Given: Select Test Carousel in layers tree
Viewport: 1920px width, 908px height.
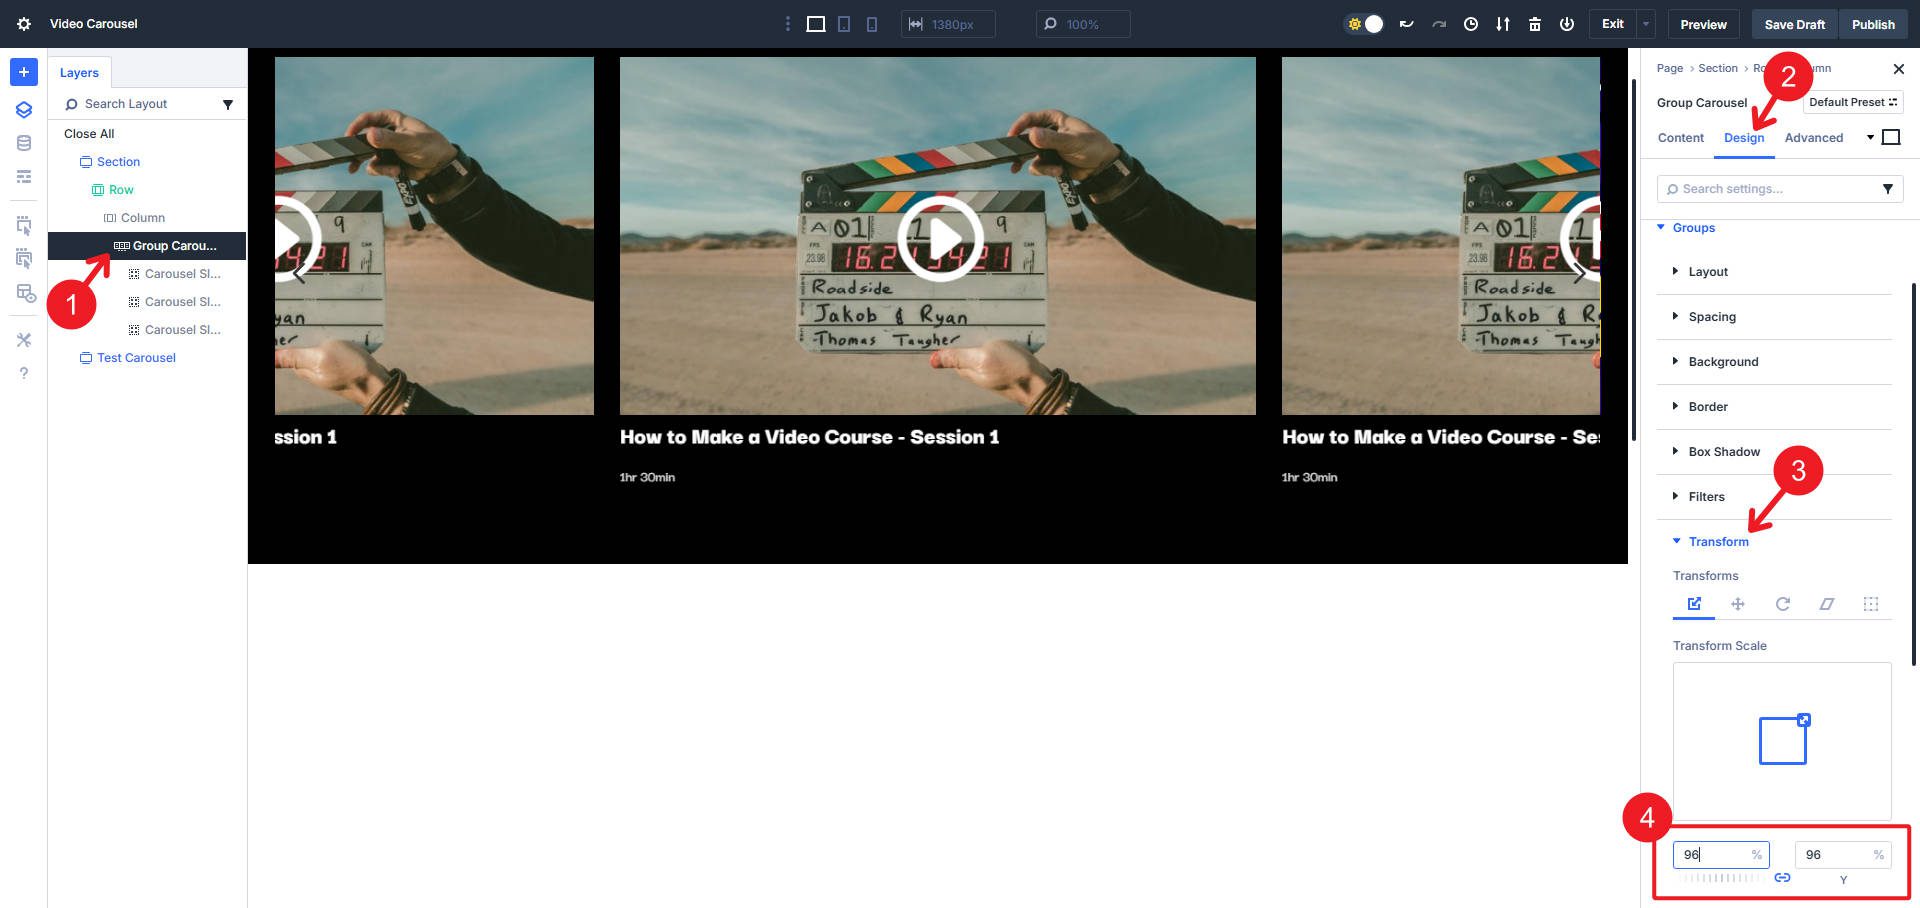Looking at the screenshot, I should coord(136,358).
